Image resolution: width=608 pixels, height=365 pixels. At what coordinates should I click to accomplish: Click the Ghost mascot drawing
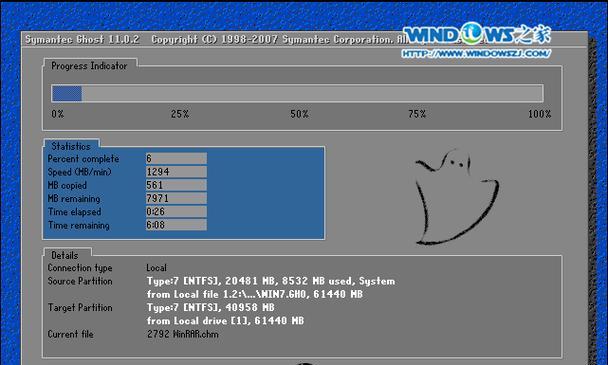(456, 197)
